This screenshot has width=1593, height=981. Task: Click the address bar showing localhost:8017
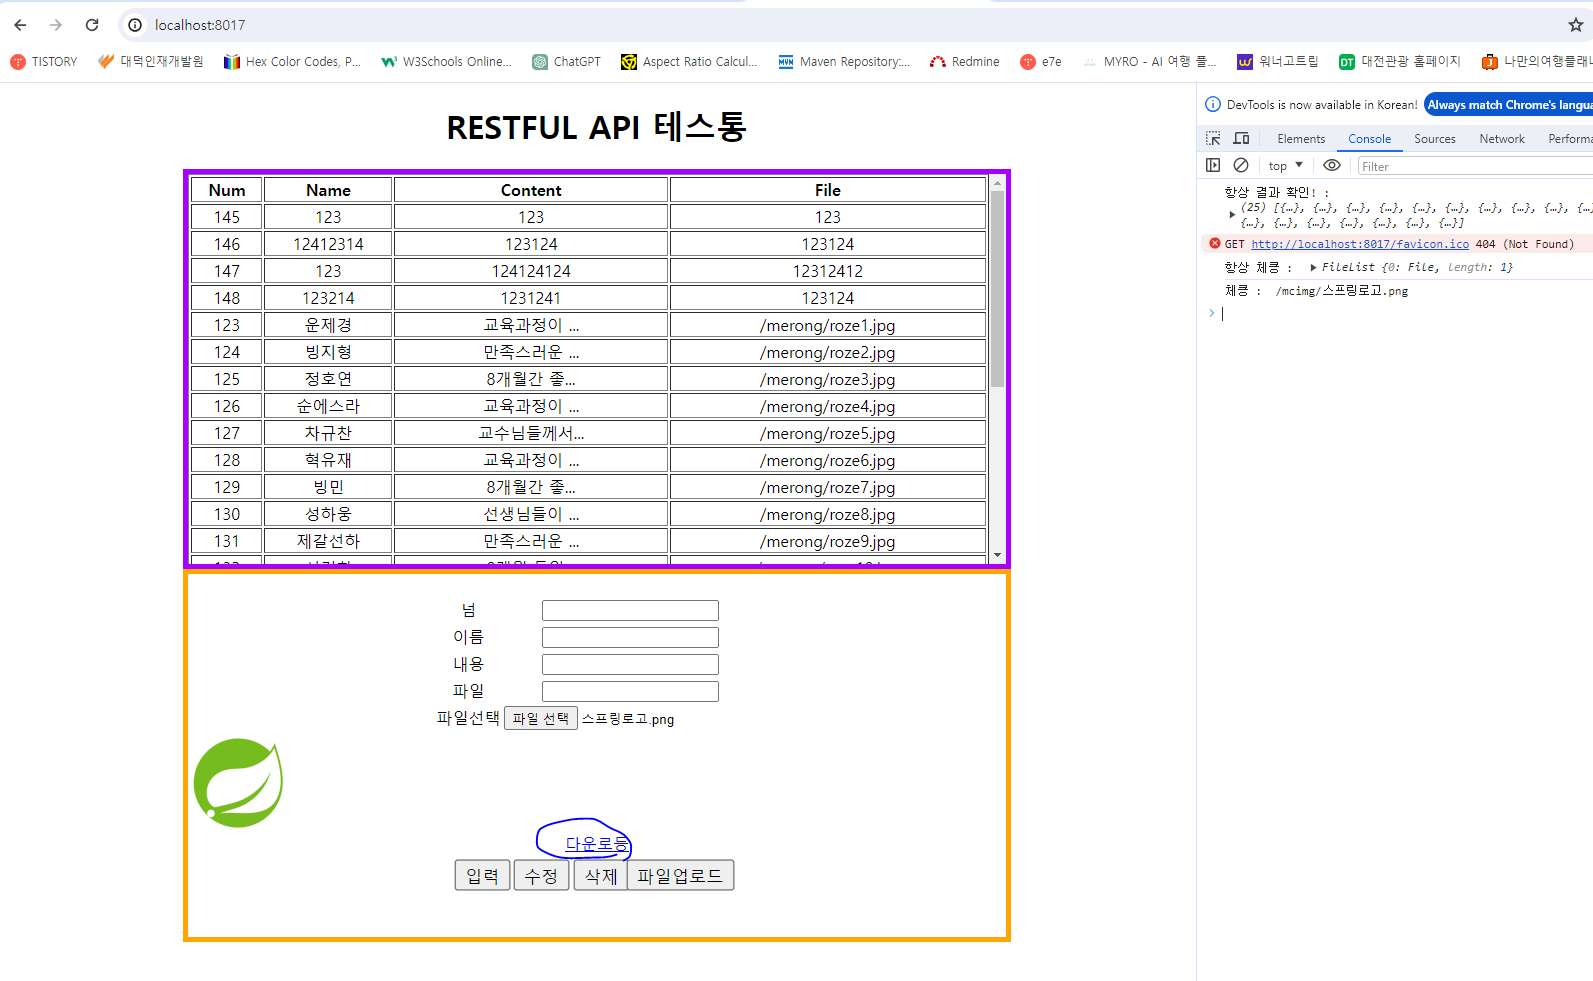pos(200,25)
